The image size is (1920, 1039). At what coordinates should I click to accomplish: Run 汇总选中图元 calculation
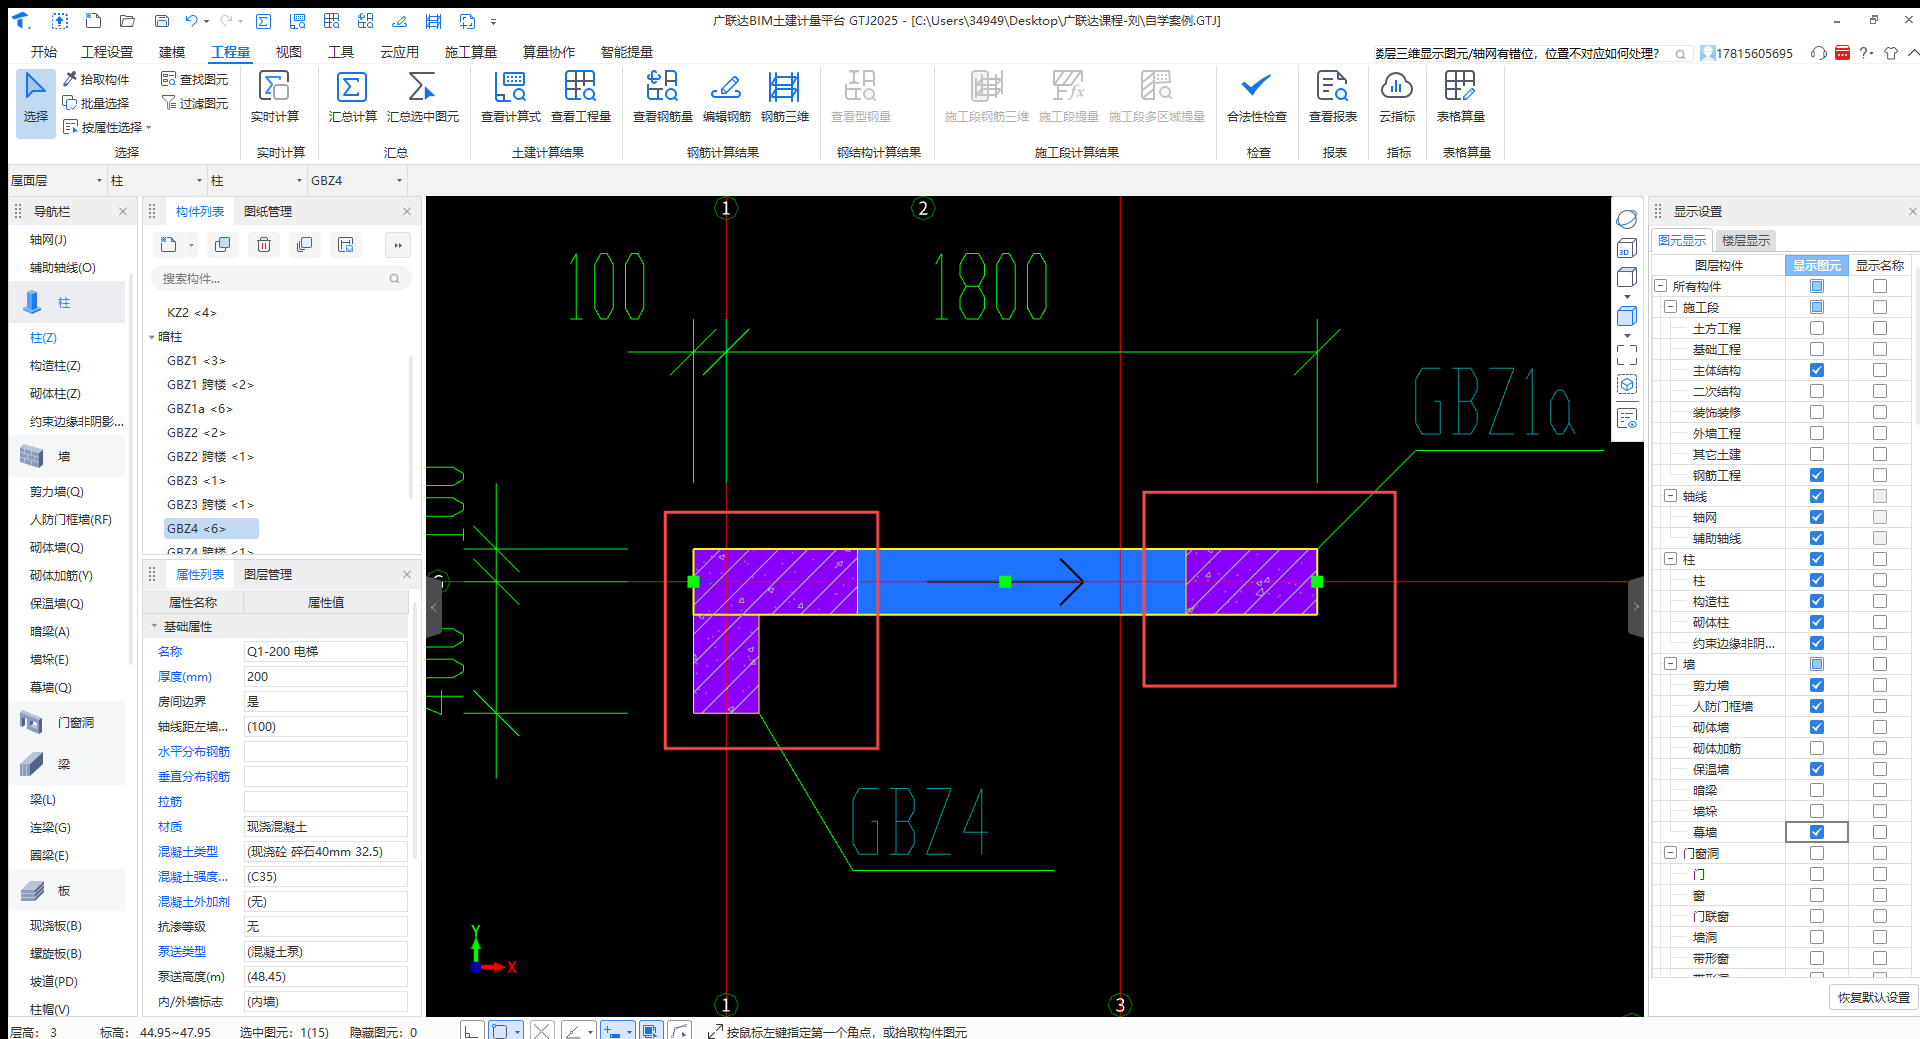tap(422, 98)
